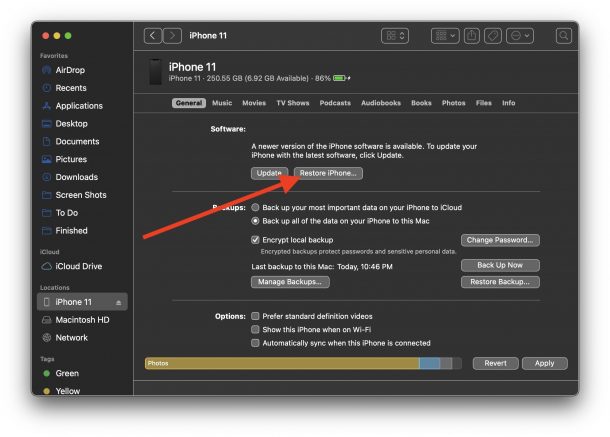The image size is (610, 437).
Task: Click the gray segment of storage bar
Action: 446,363
